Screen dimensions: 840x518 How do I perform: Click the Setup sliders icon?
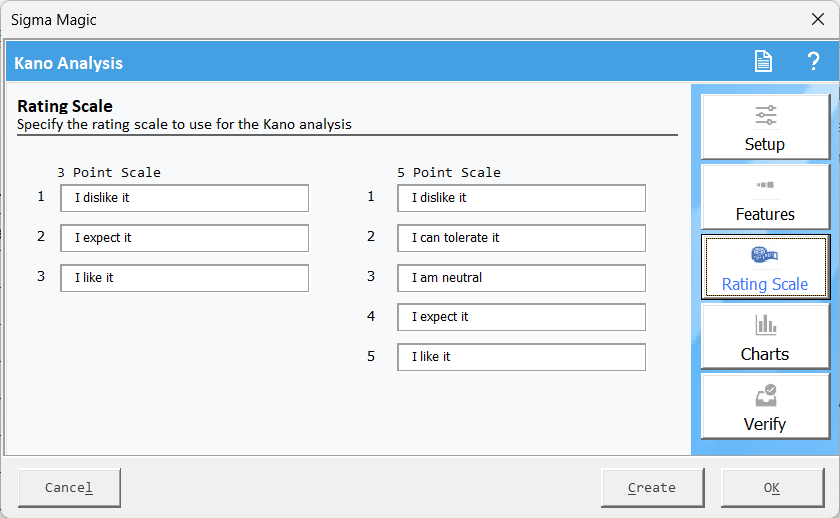click(x=765, y=115)
